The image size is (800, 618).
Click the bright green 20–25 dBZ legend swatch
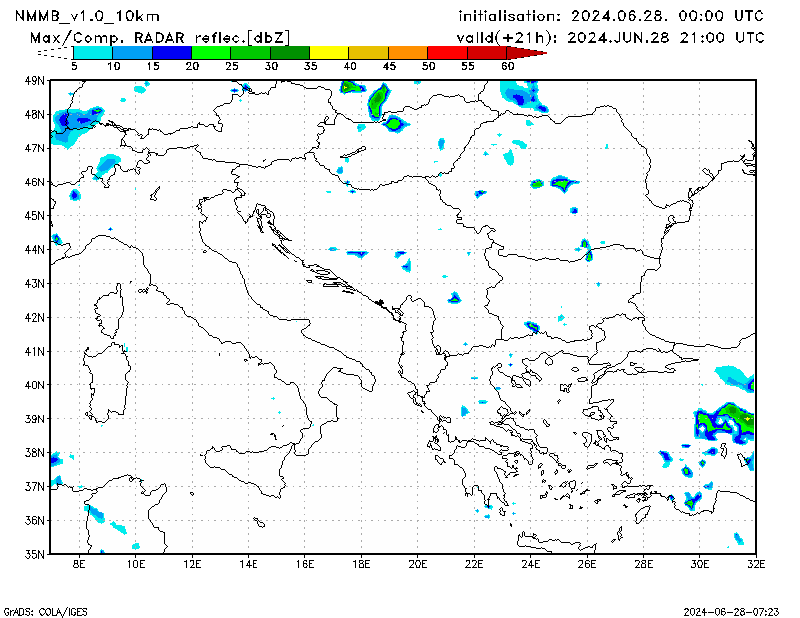(x=211, y=51)
